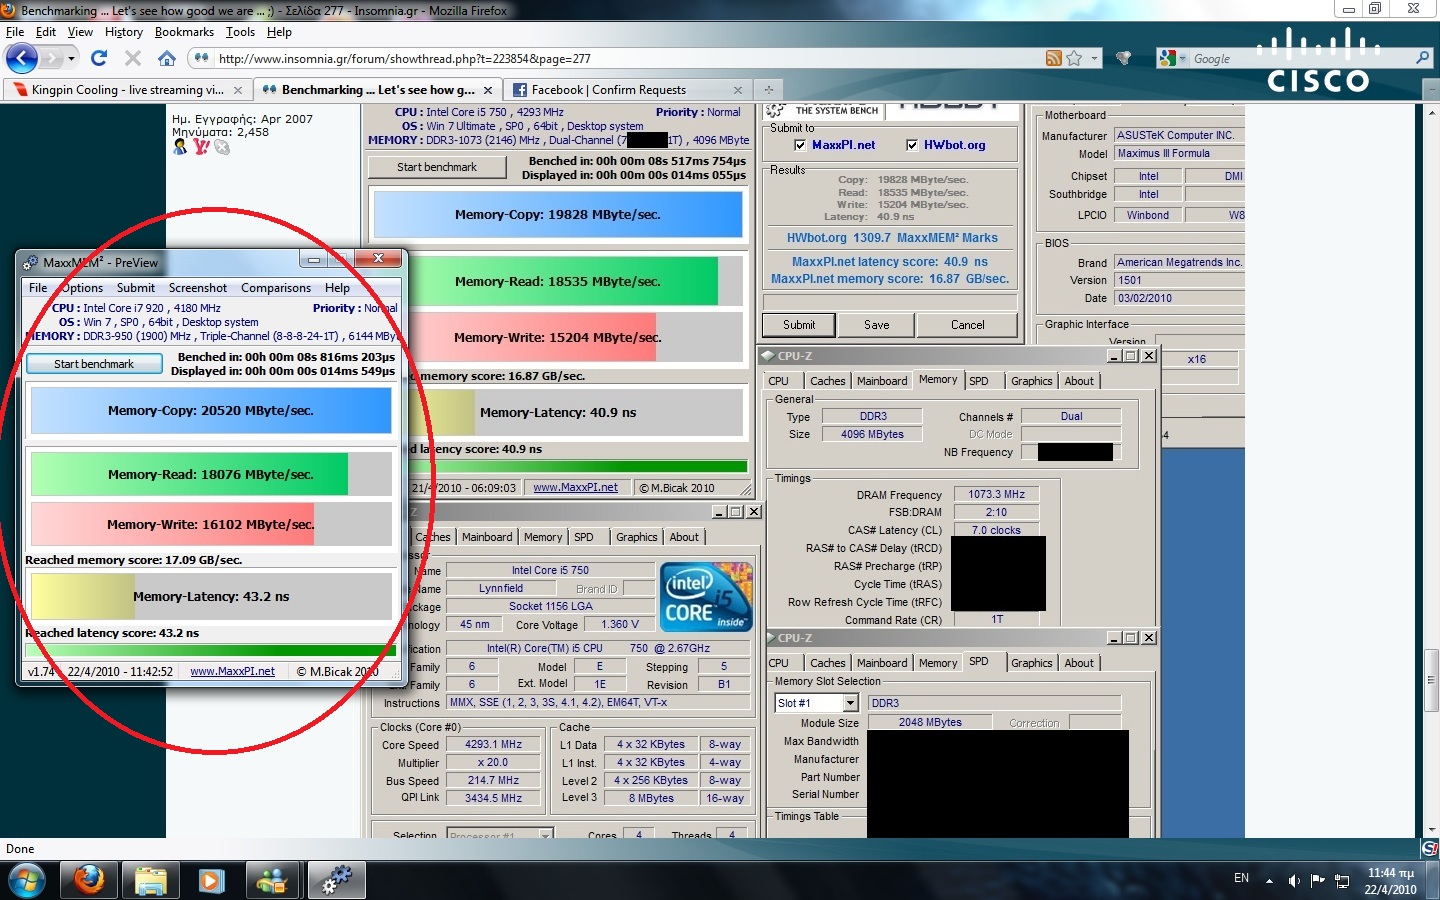The height and width of the screenshot is (900, 1440).
Task: Click the Memory-Write 16102 MByte/sec bar
Action: pyautogui.click(x=211, y=524)
